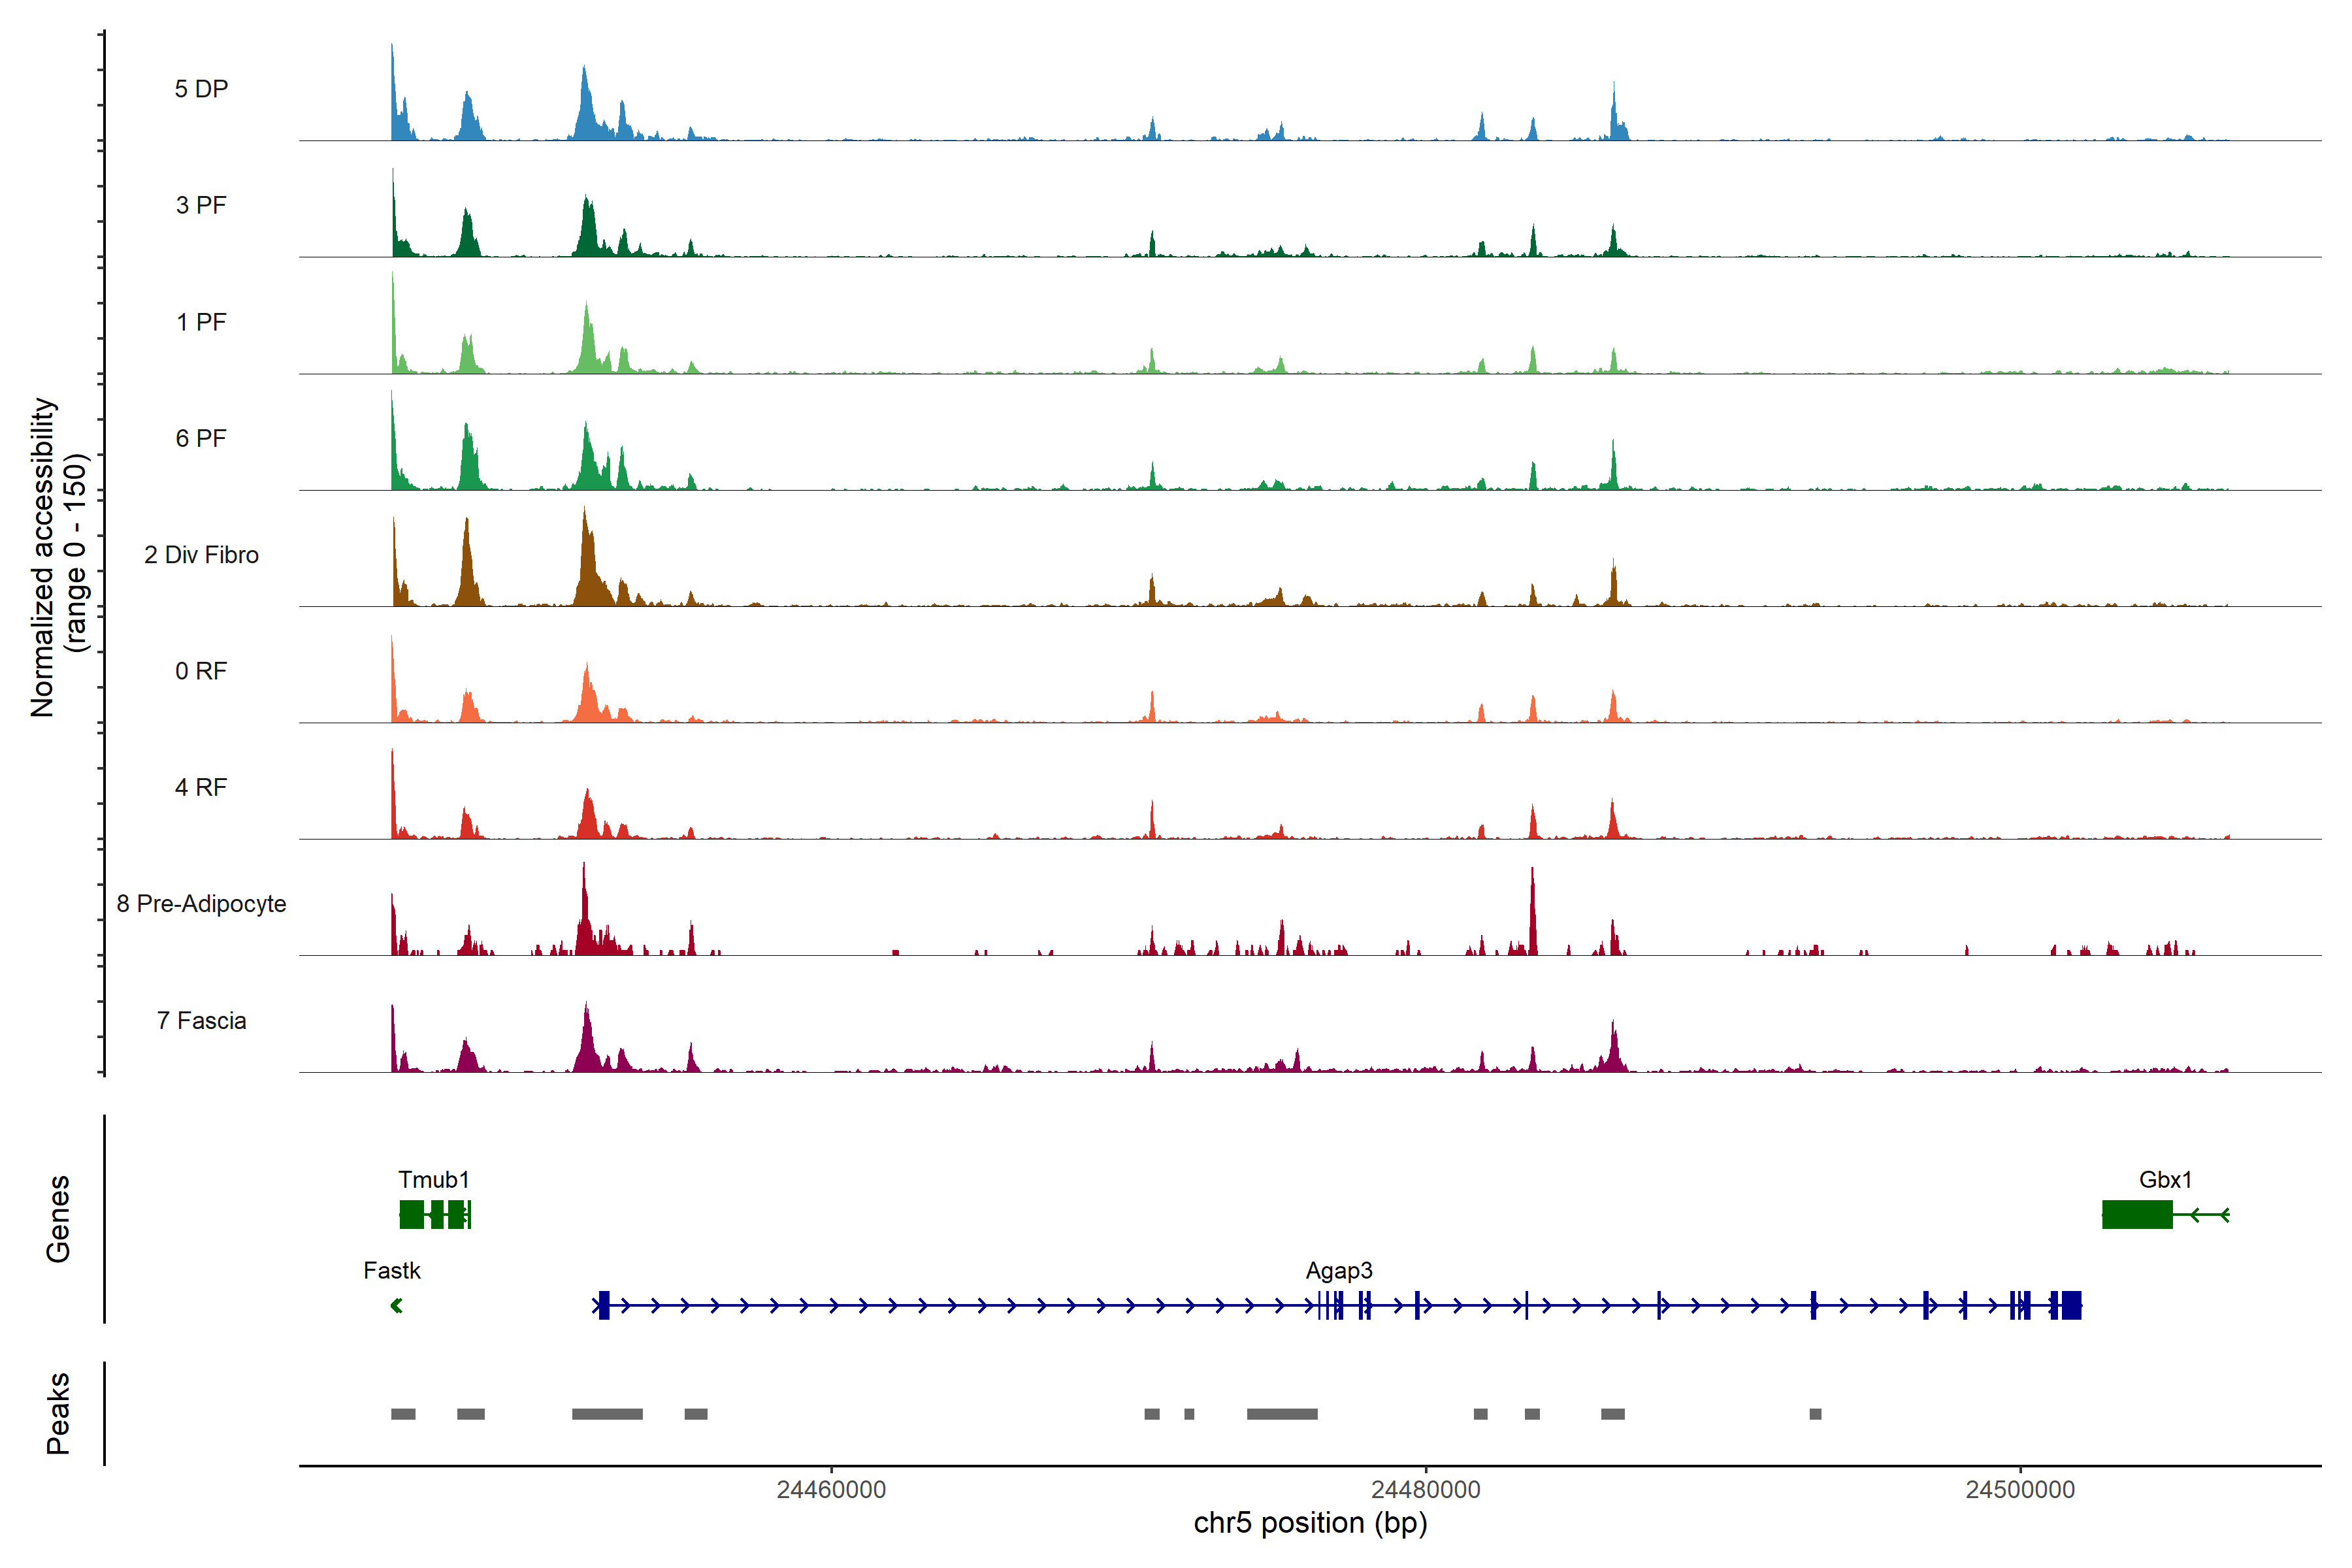
Task: Select the 2 Div Fibro track label
Action: (201, 554)
